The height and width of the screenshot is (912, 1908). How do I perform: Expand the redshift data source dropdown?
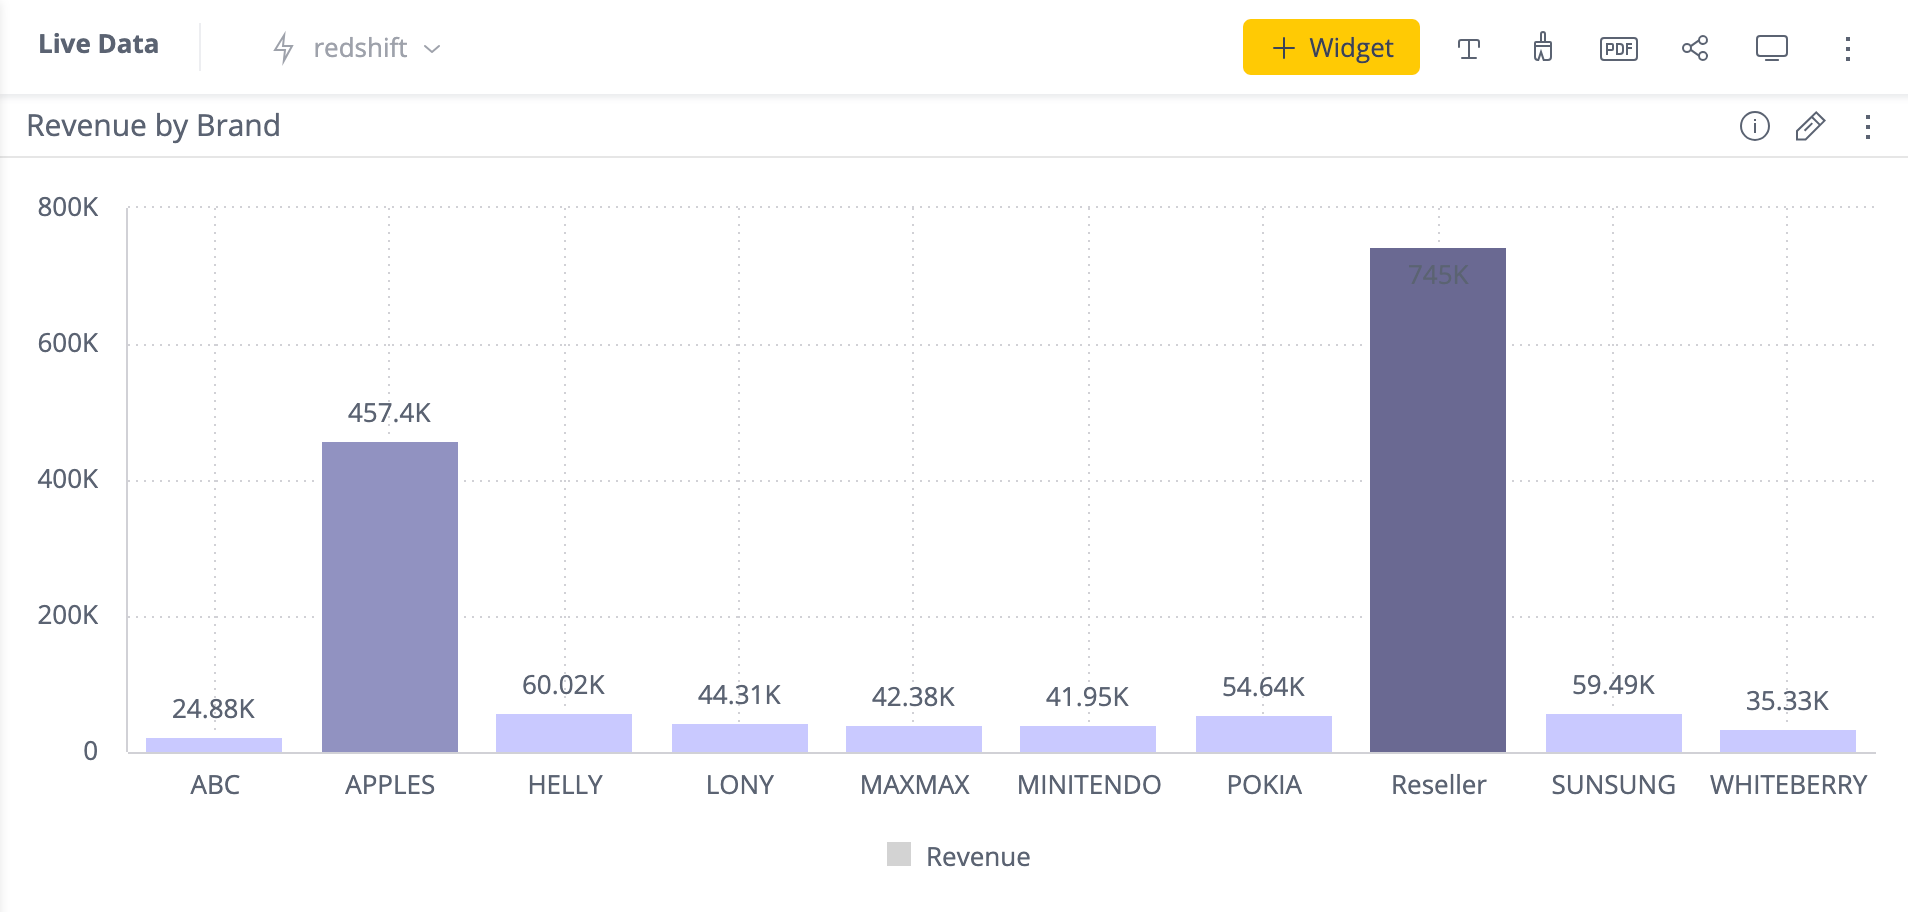(432, 48)
